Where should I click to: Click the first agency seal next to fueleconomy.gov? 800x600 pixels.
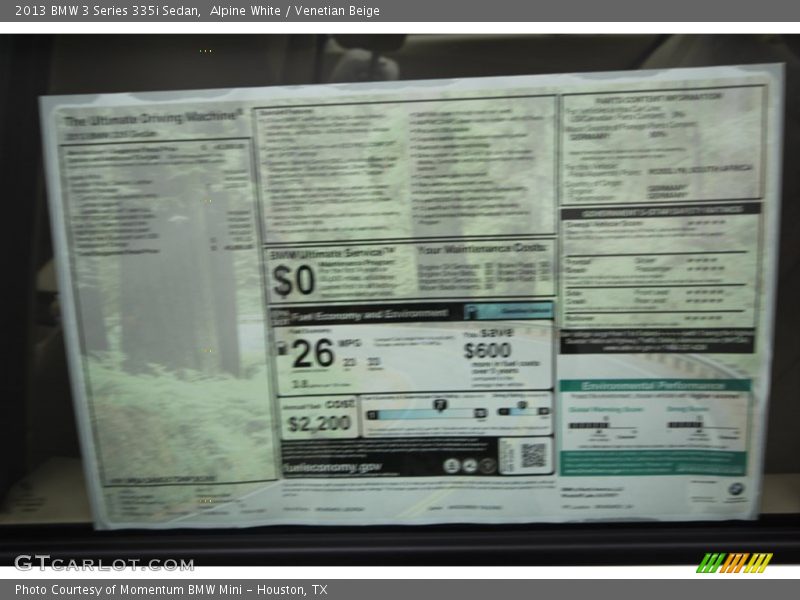click(452, 465)
